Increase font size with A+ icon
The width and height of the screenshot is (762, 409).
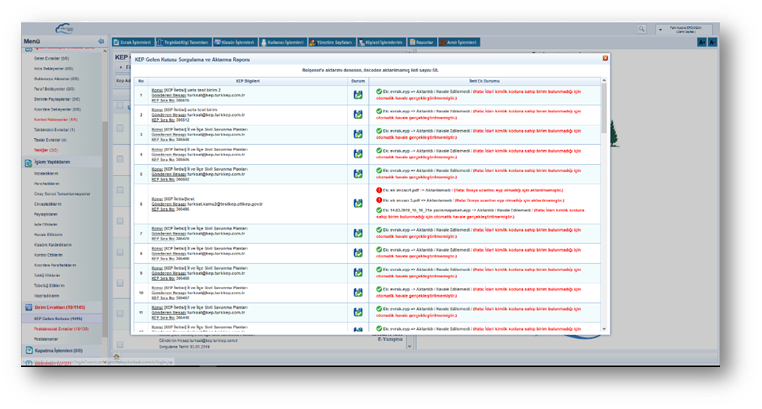(x=700, y=42)
